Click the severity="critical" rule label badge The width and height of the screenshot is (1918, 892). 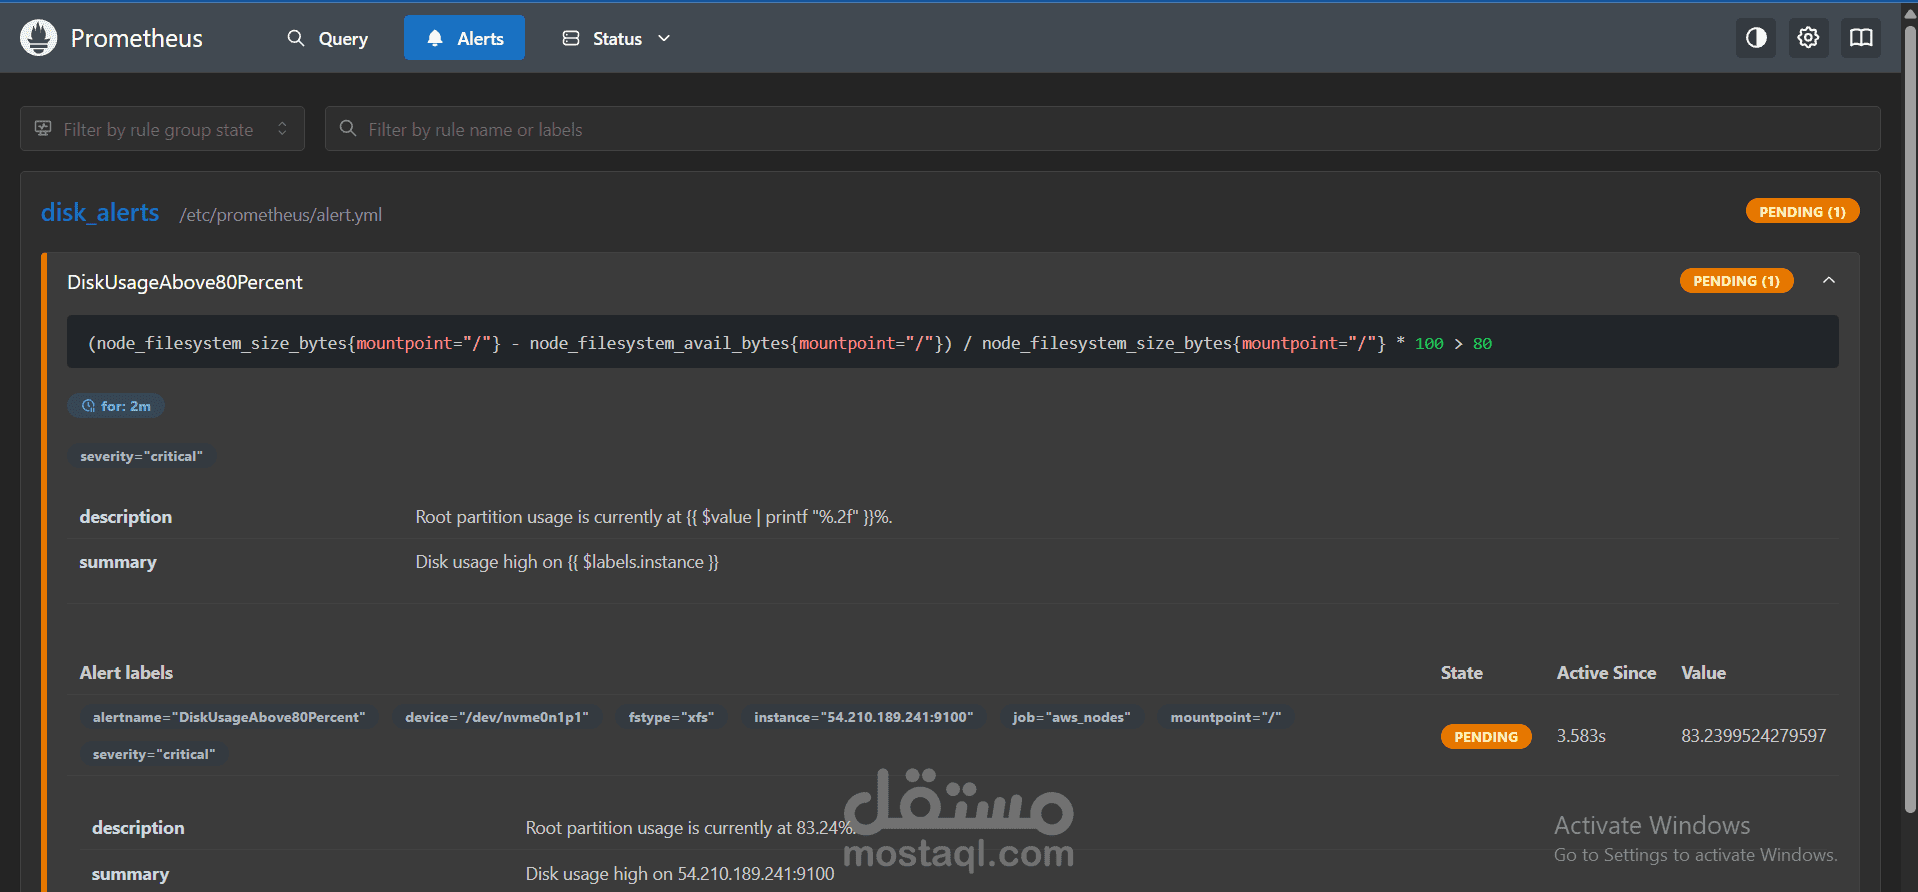click(x=141, y=456)
